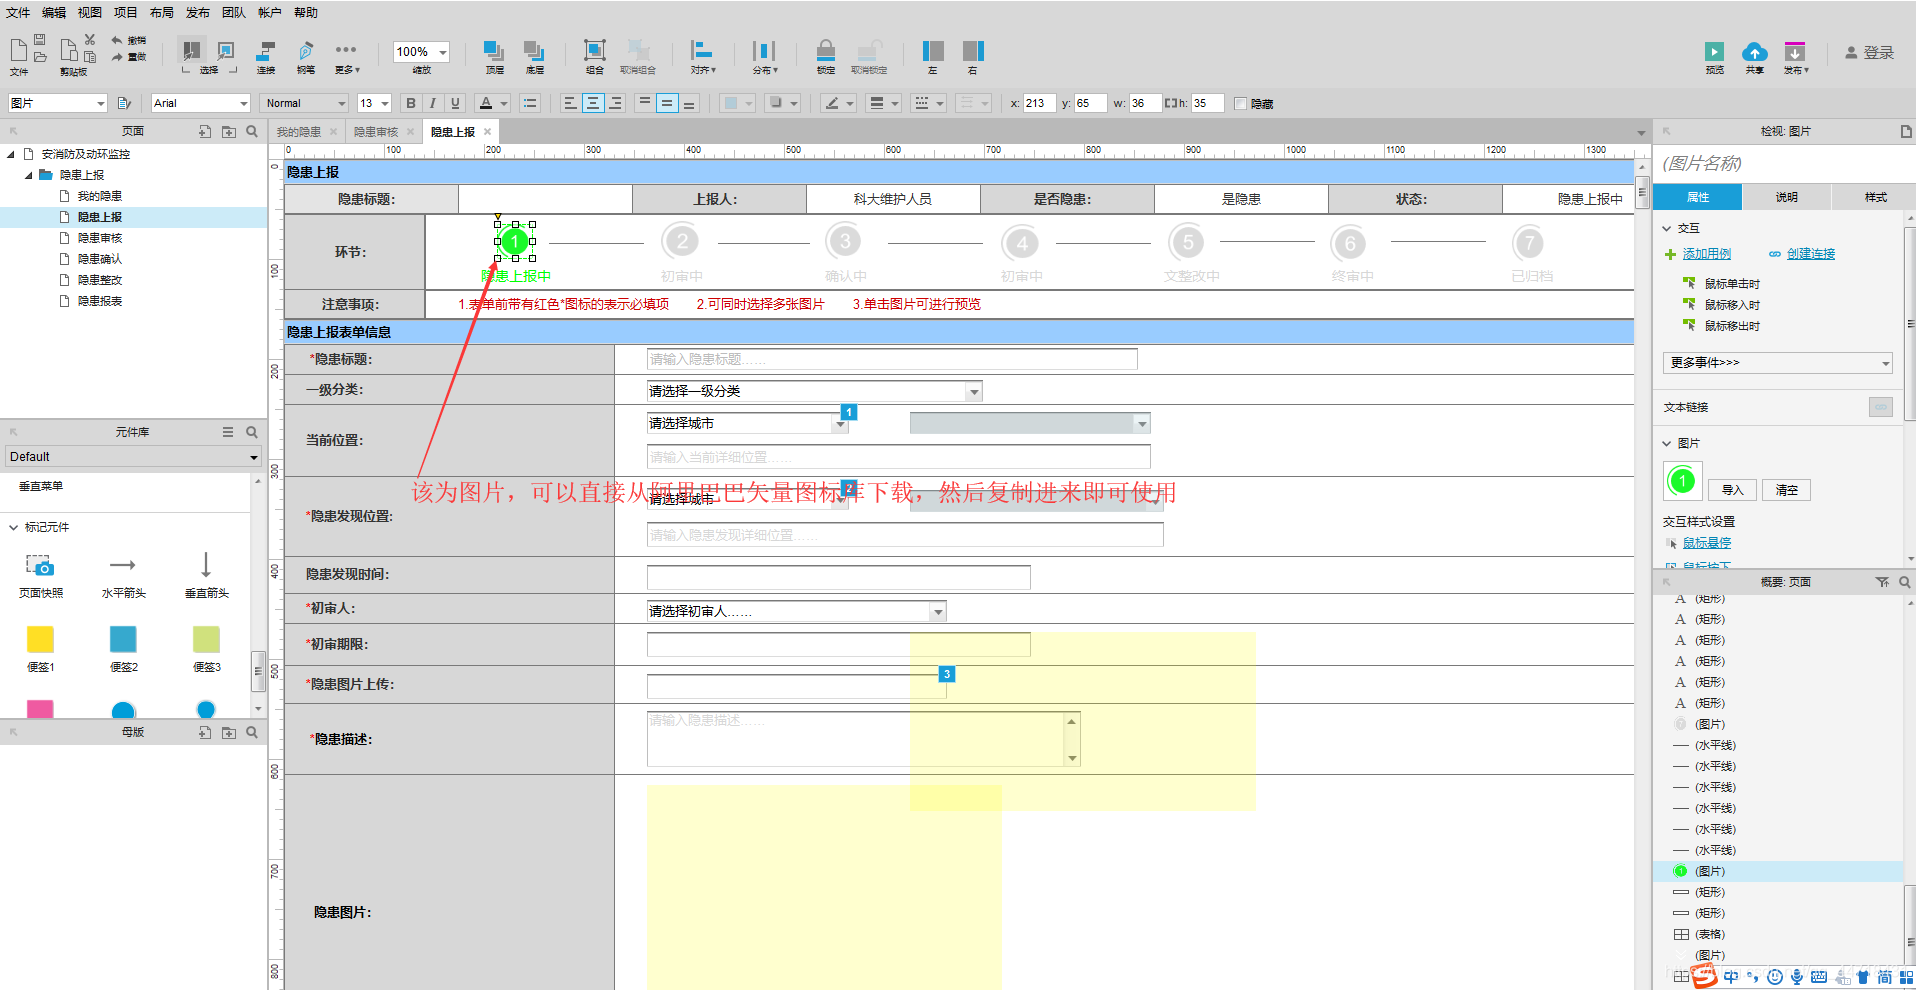The height and width of the screenshot is (990, 1916).
Task: Select the contained selection mode tool
Action: (226, 50)
